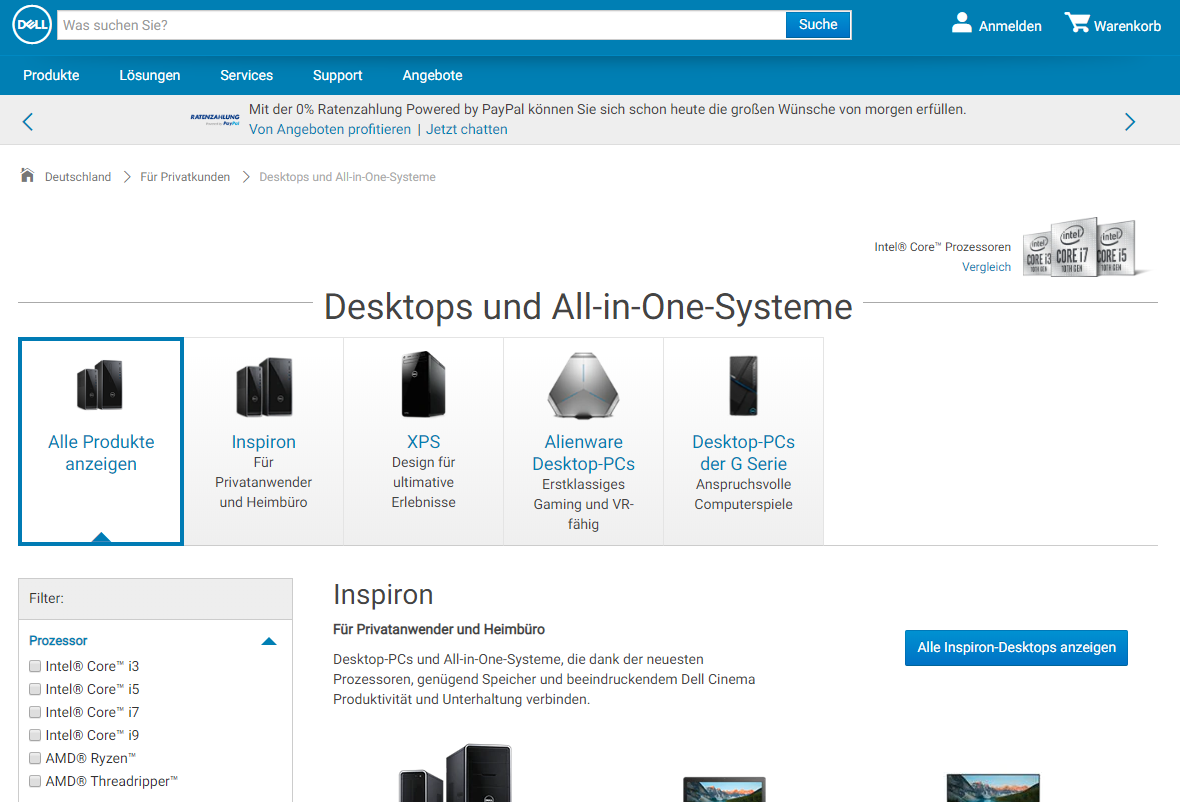Screen dimensions: 1180x802
Task: Click the Ratenzahlung PayPal logo
Action: coord(214,120)
